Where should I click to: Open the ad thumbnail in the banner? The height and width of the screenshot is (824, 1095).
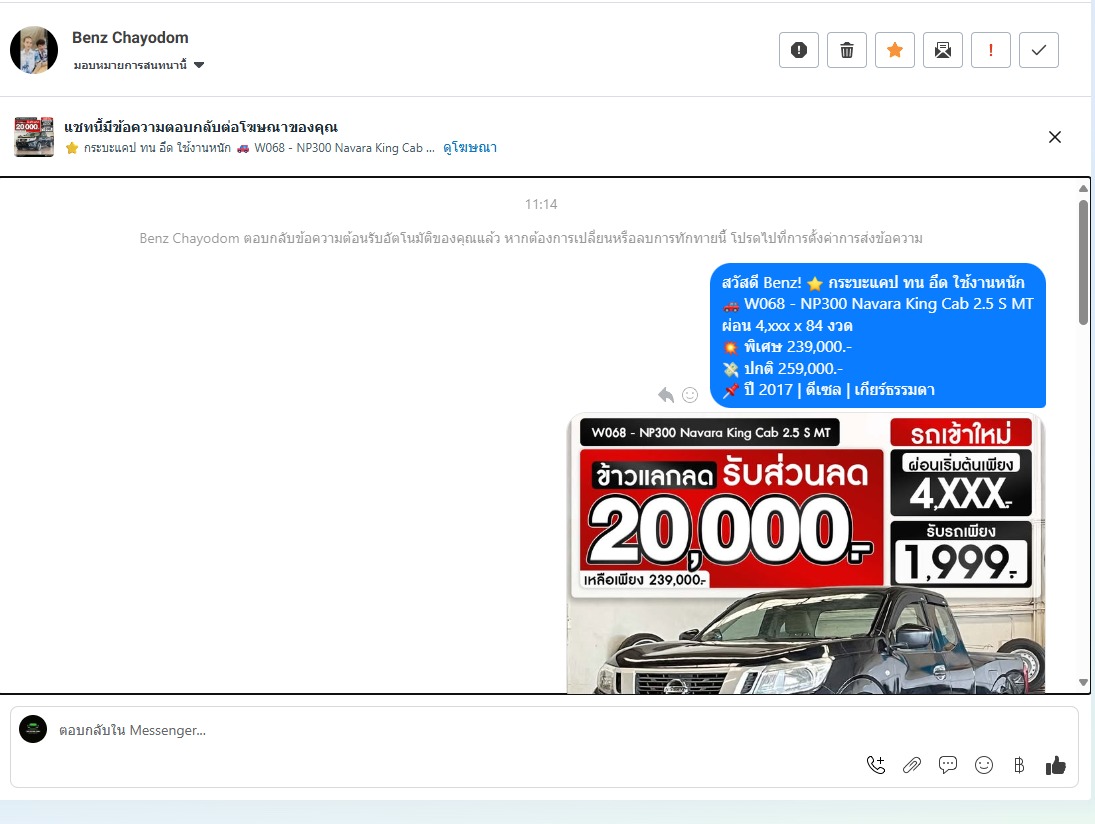coord(34,137)
